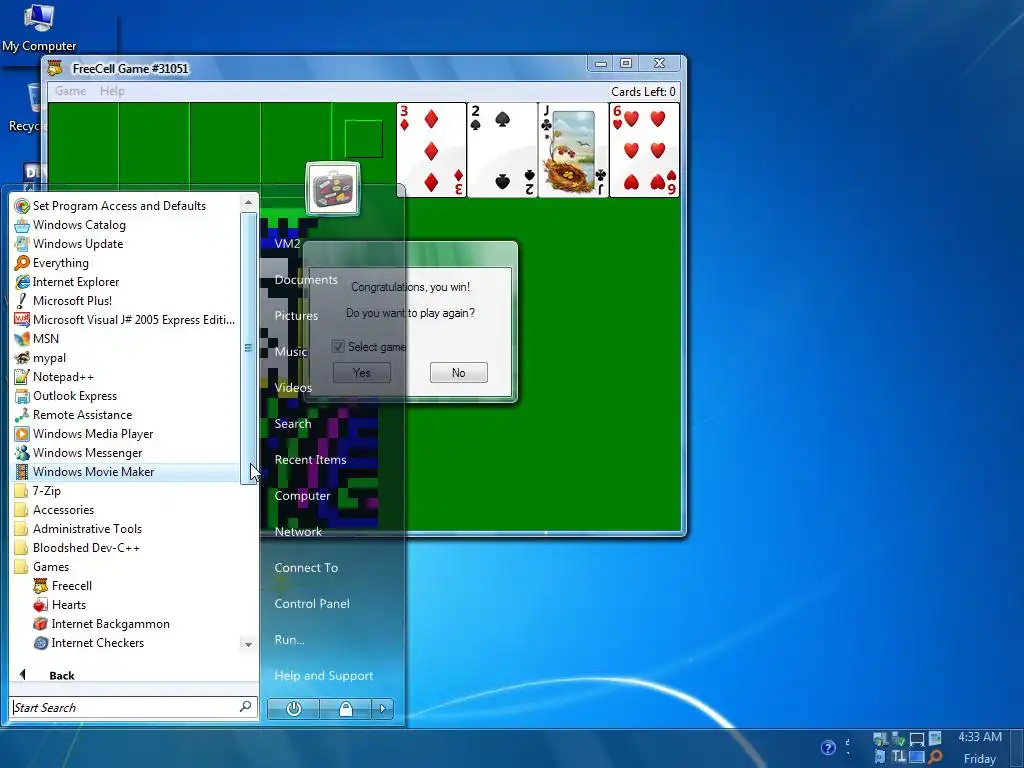Screen dimensions: 1024x768
Task: Click No in the win dialog
Action: 458,373
